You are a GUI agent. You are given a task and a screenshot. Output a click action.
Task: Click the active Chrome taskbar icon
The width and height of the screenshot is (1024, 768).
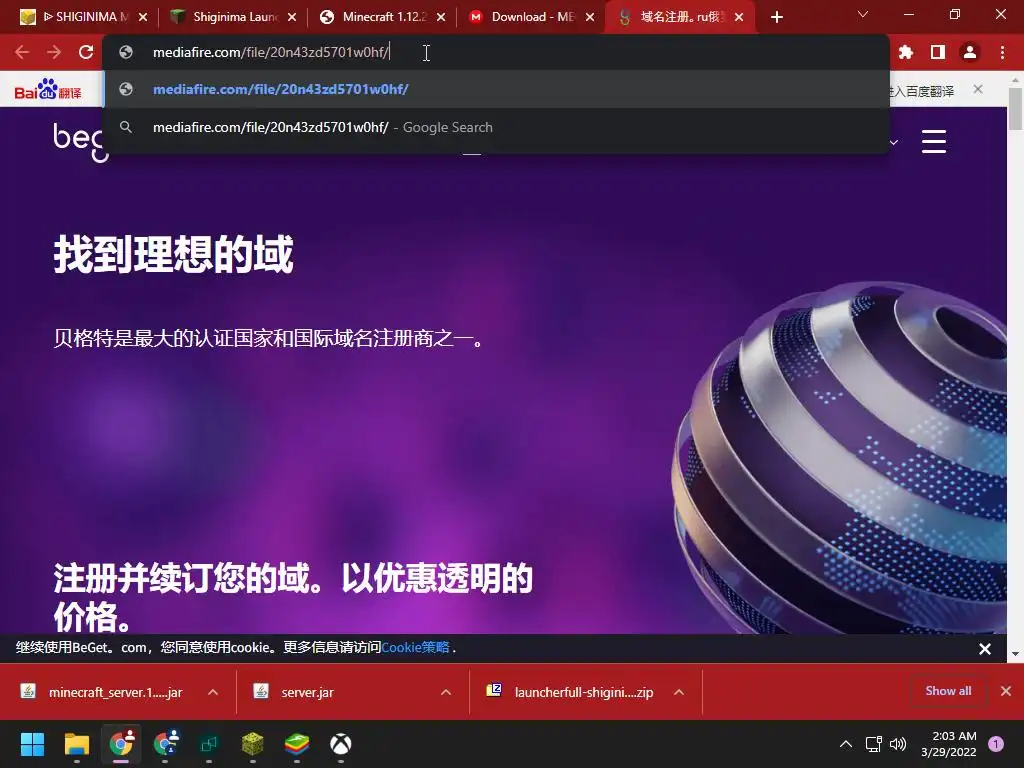(x=121, y=744)
